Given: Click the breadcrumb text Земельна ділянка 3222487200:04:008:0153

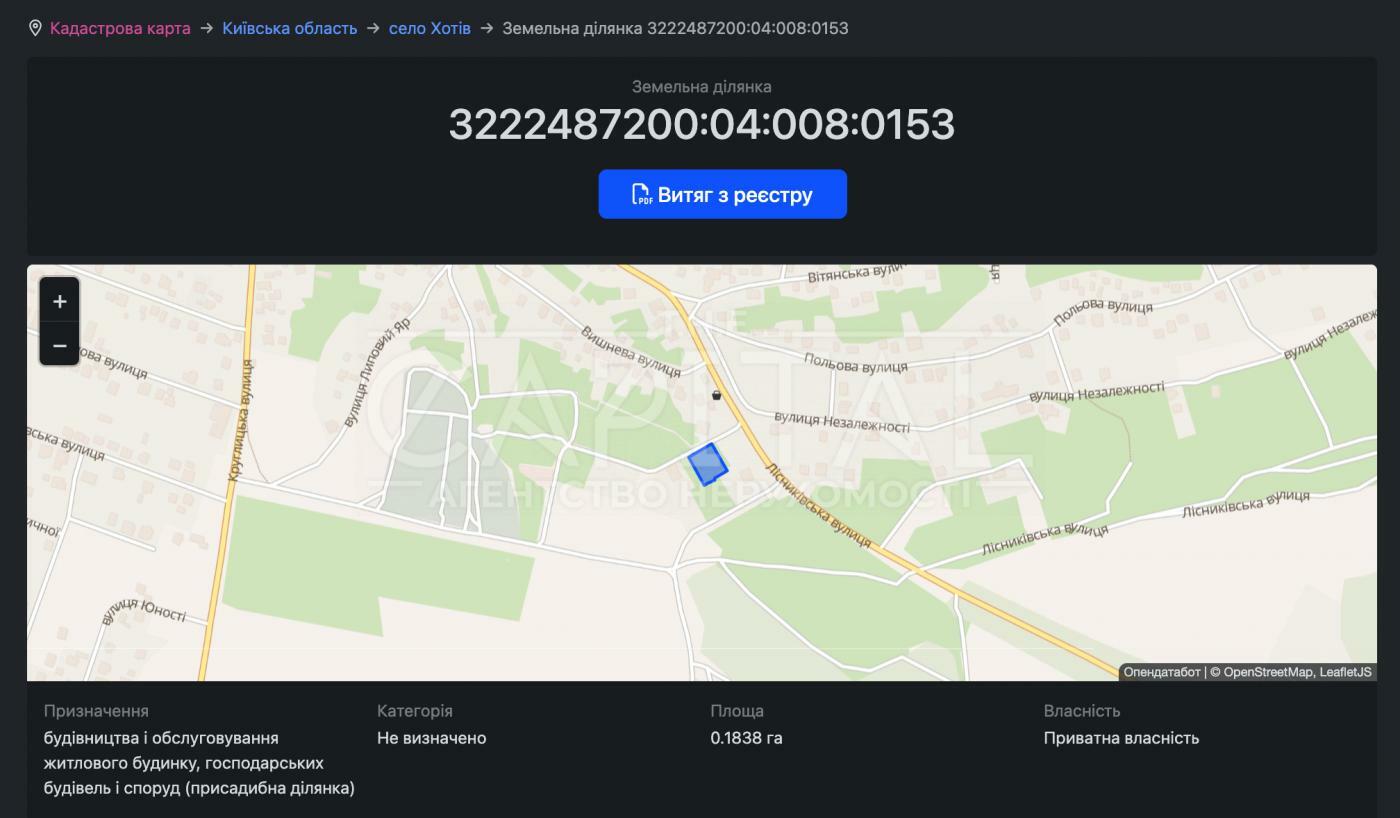Looking at the screenshot, I should 675,28.
